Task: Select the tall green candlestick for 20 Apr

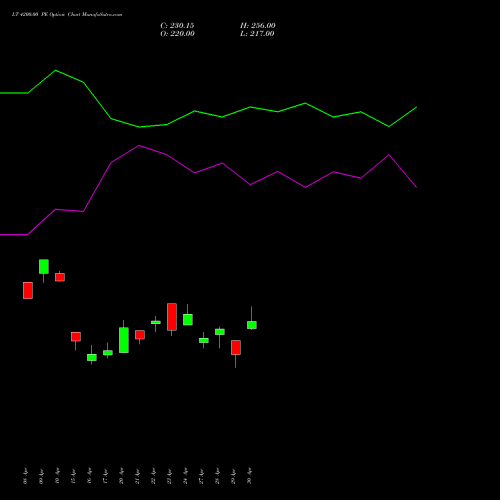Action: 124,340
